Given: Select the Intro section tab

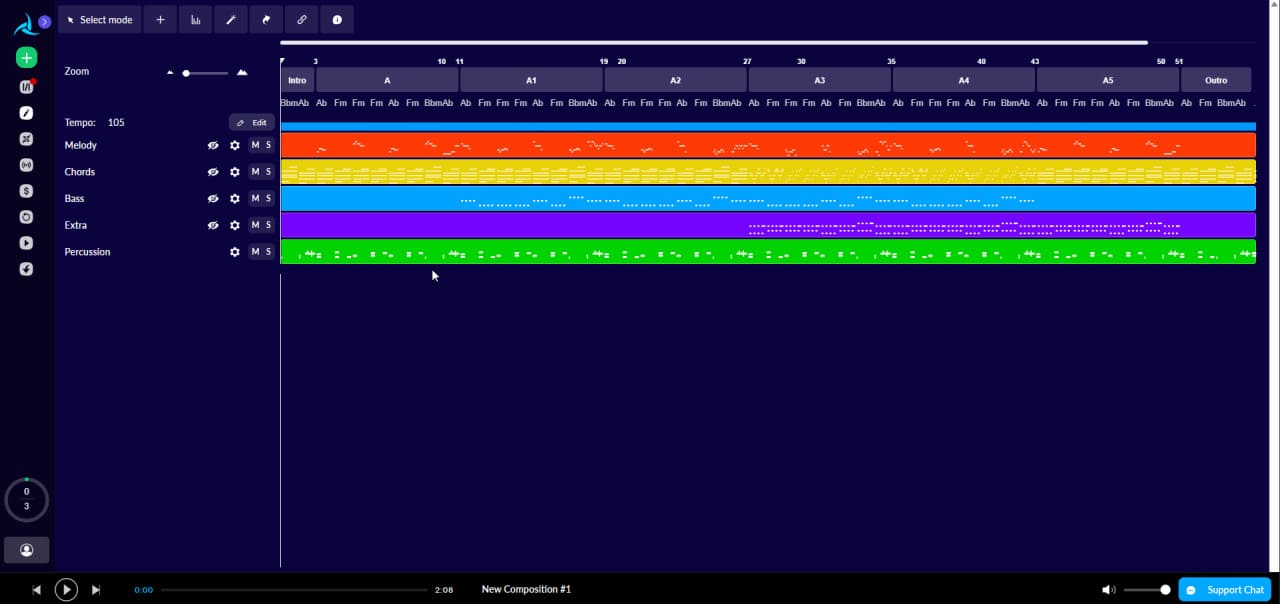Looking at the screenshot, I should tap(296, 80).
